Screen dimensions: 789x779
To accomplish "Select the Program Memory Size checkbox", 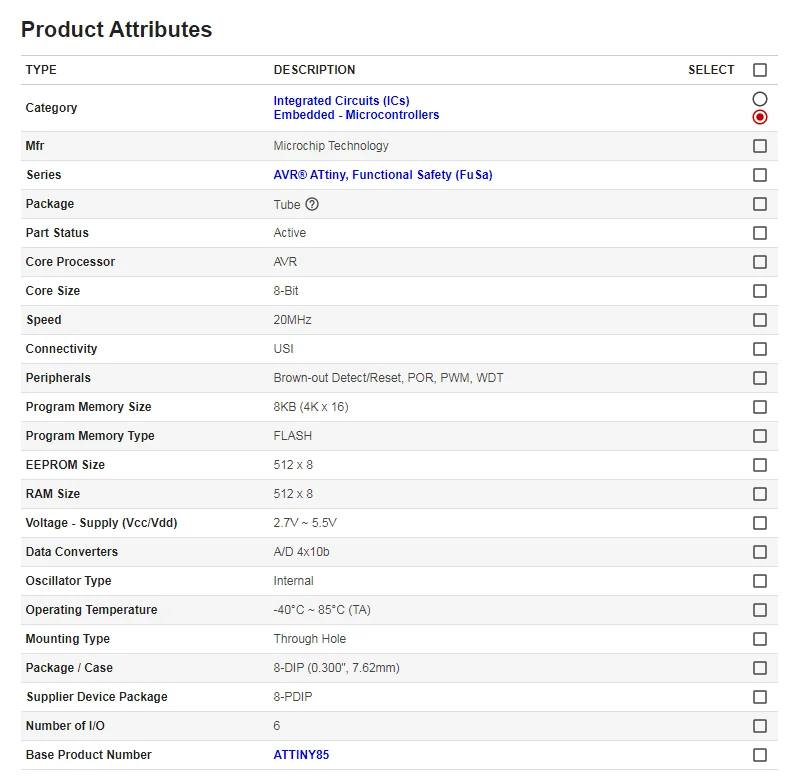I will [x=760, y=407].
